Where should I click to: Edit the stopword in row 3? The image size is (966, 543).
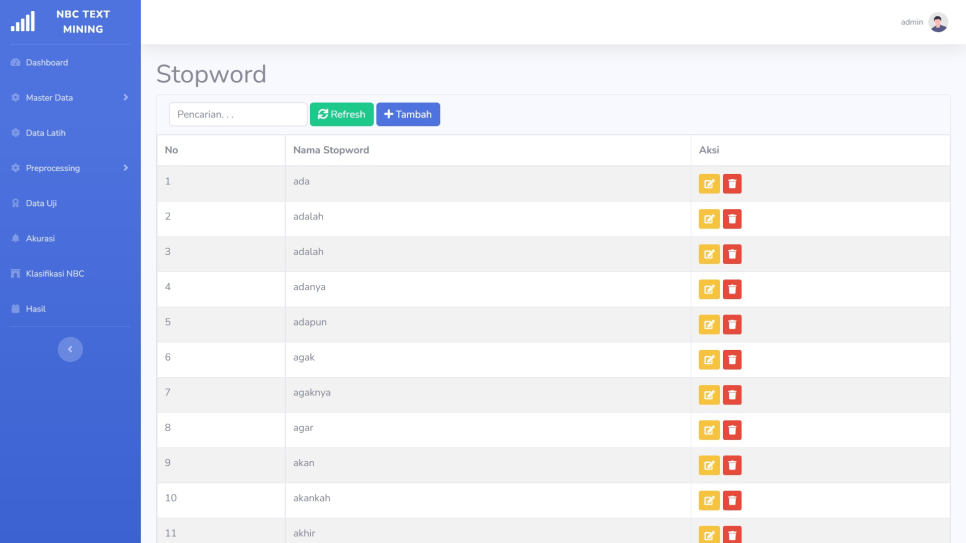[x=709, y=254]
